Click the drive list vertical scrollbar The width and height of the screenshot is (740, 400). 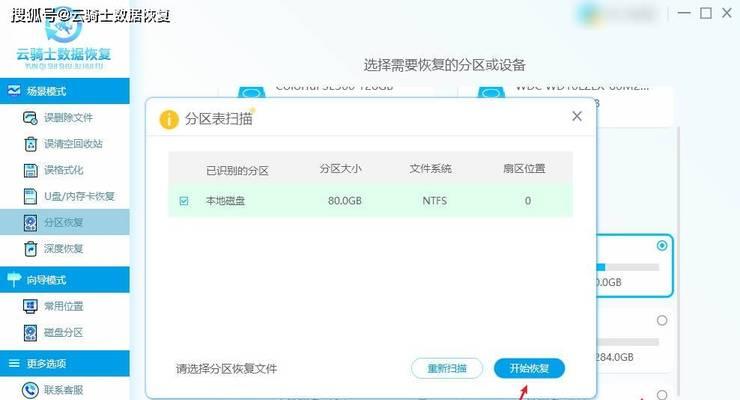pyautogui.click(x=679, y=259)
